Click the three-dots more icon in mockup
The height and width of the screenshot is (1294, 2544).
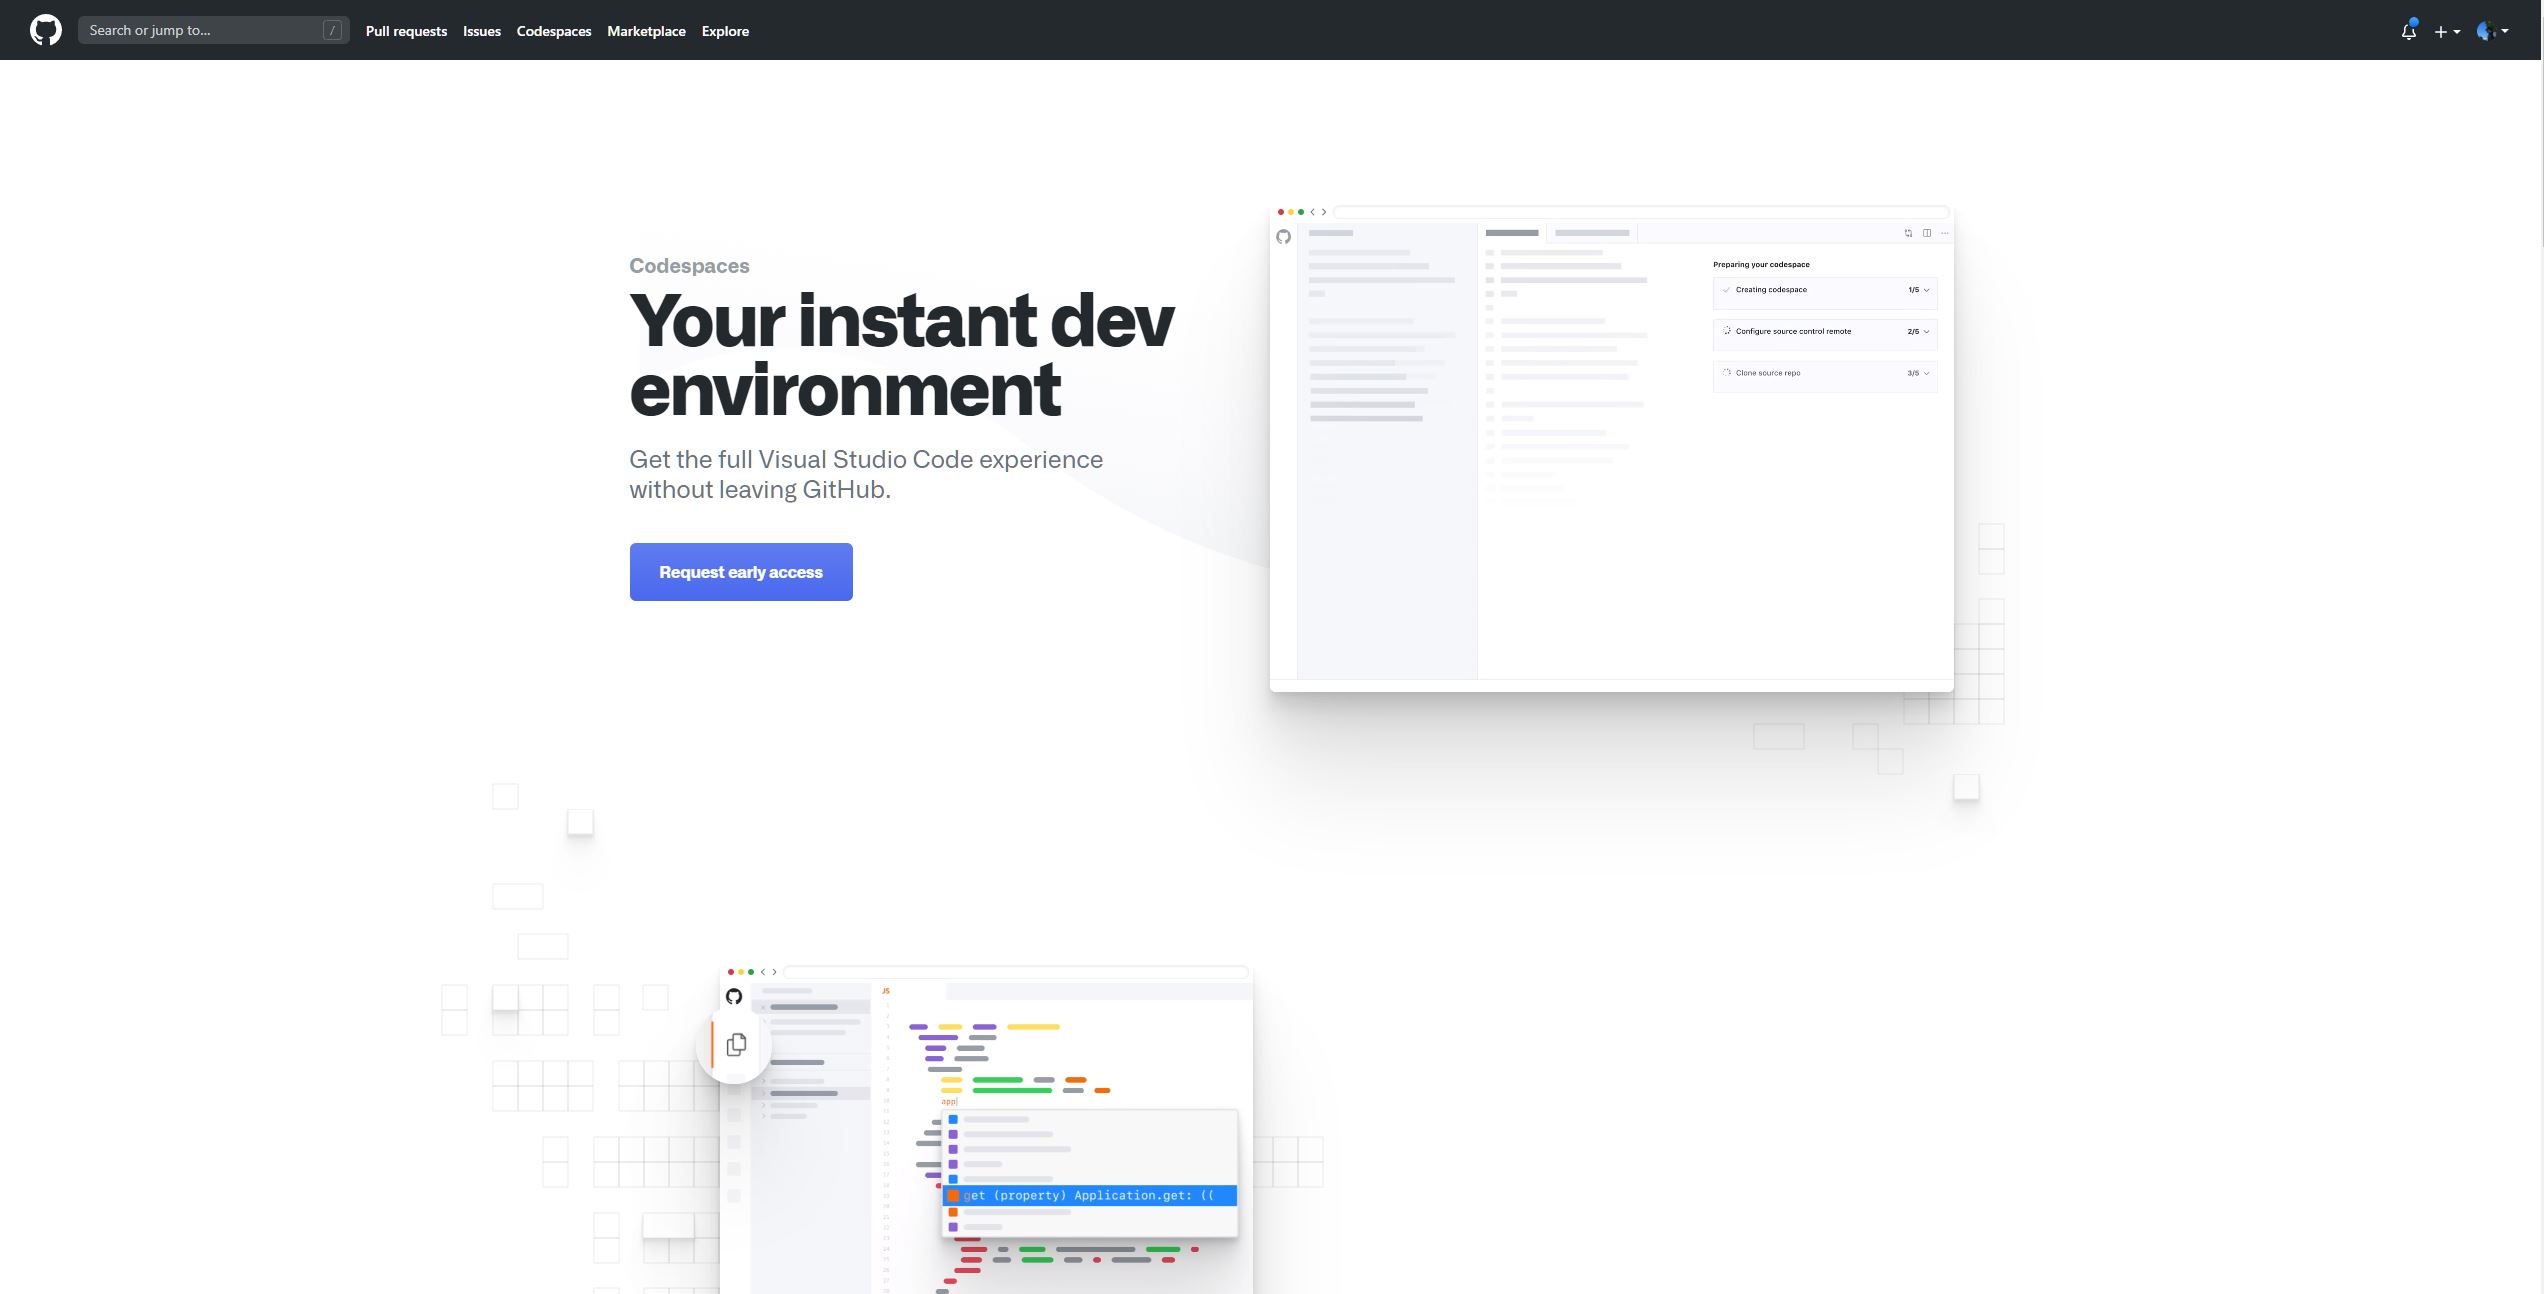click(1944, 233)
